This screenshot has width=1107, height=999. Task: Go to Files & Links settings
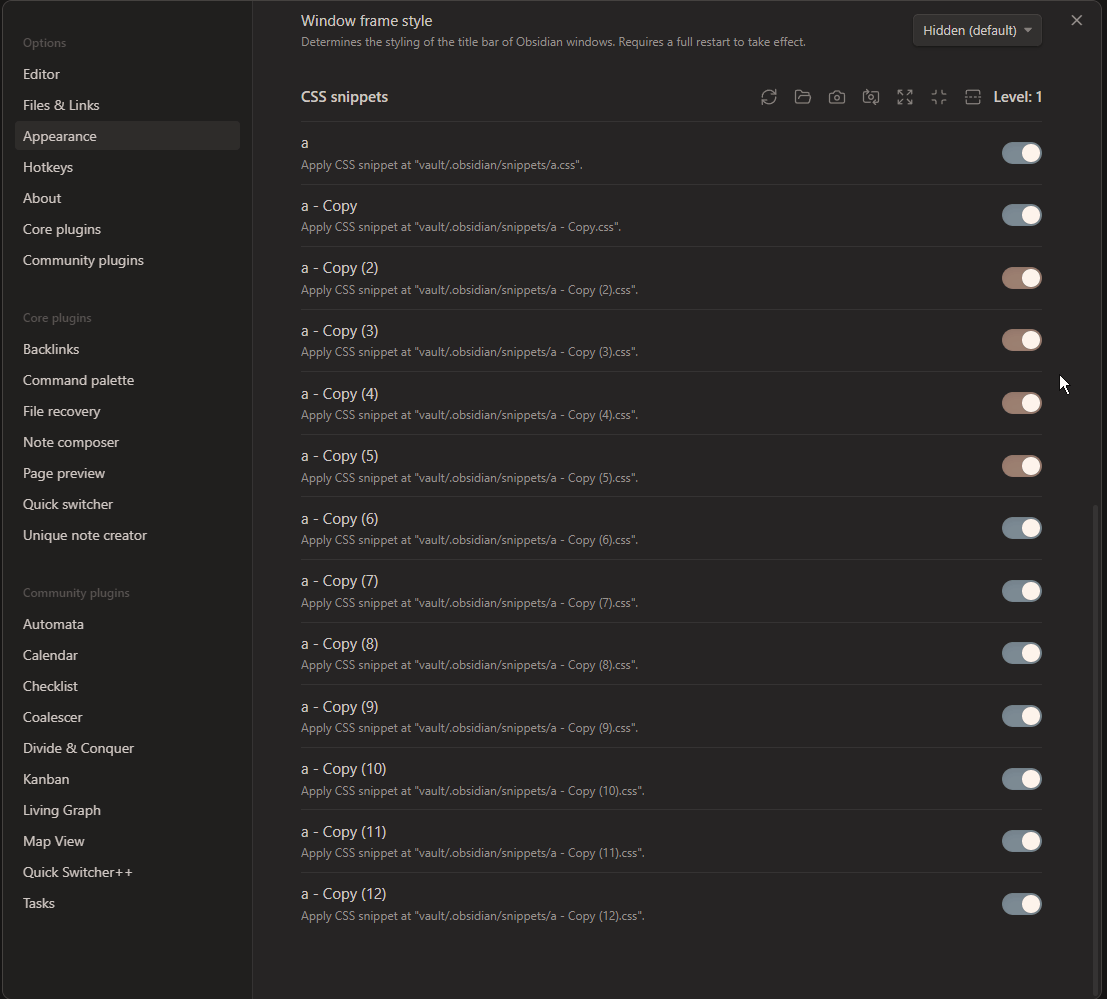(x=127, y=105)
